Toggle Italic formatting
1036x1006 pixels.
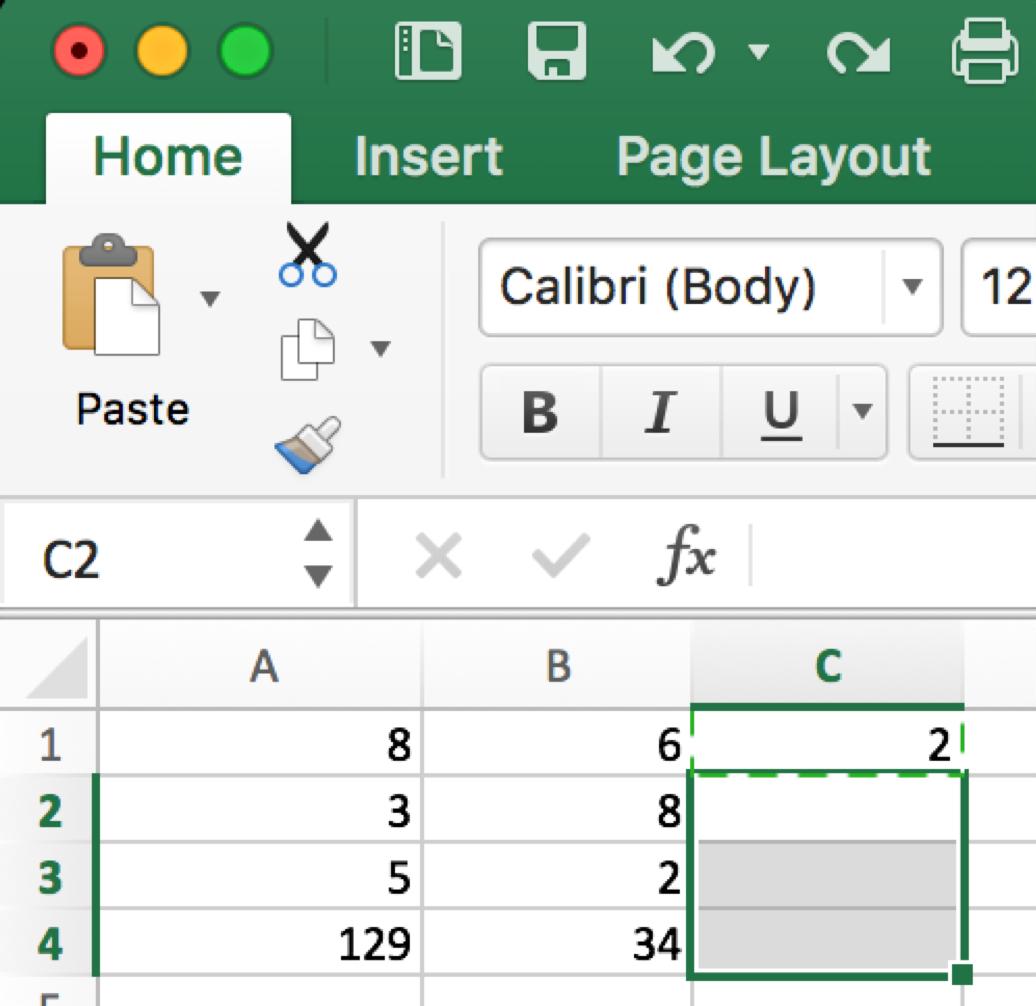coord(659,411)
